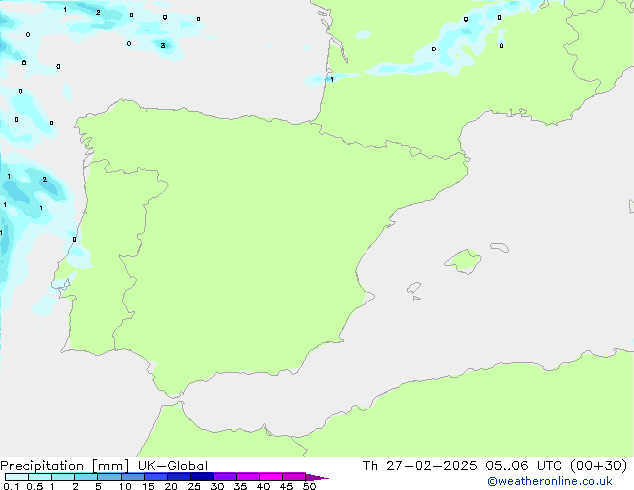Click the '0.5' legend scale label
Screen dimensions: 634x490
[35, 486]
